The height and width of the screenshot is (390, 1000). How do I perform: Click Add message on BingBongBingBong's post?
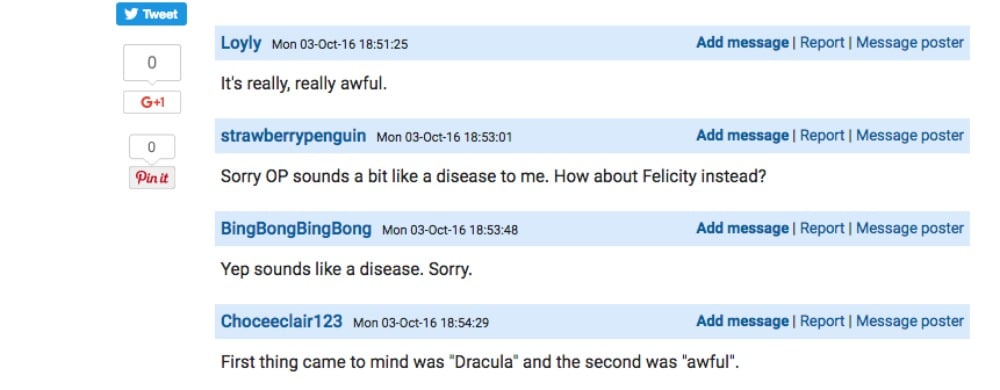742,228
